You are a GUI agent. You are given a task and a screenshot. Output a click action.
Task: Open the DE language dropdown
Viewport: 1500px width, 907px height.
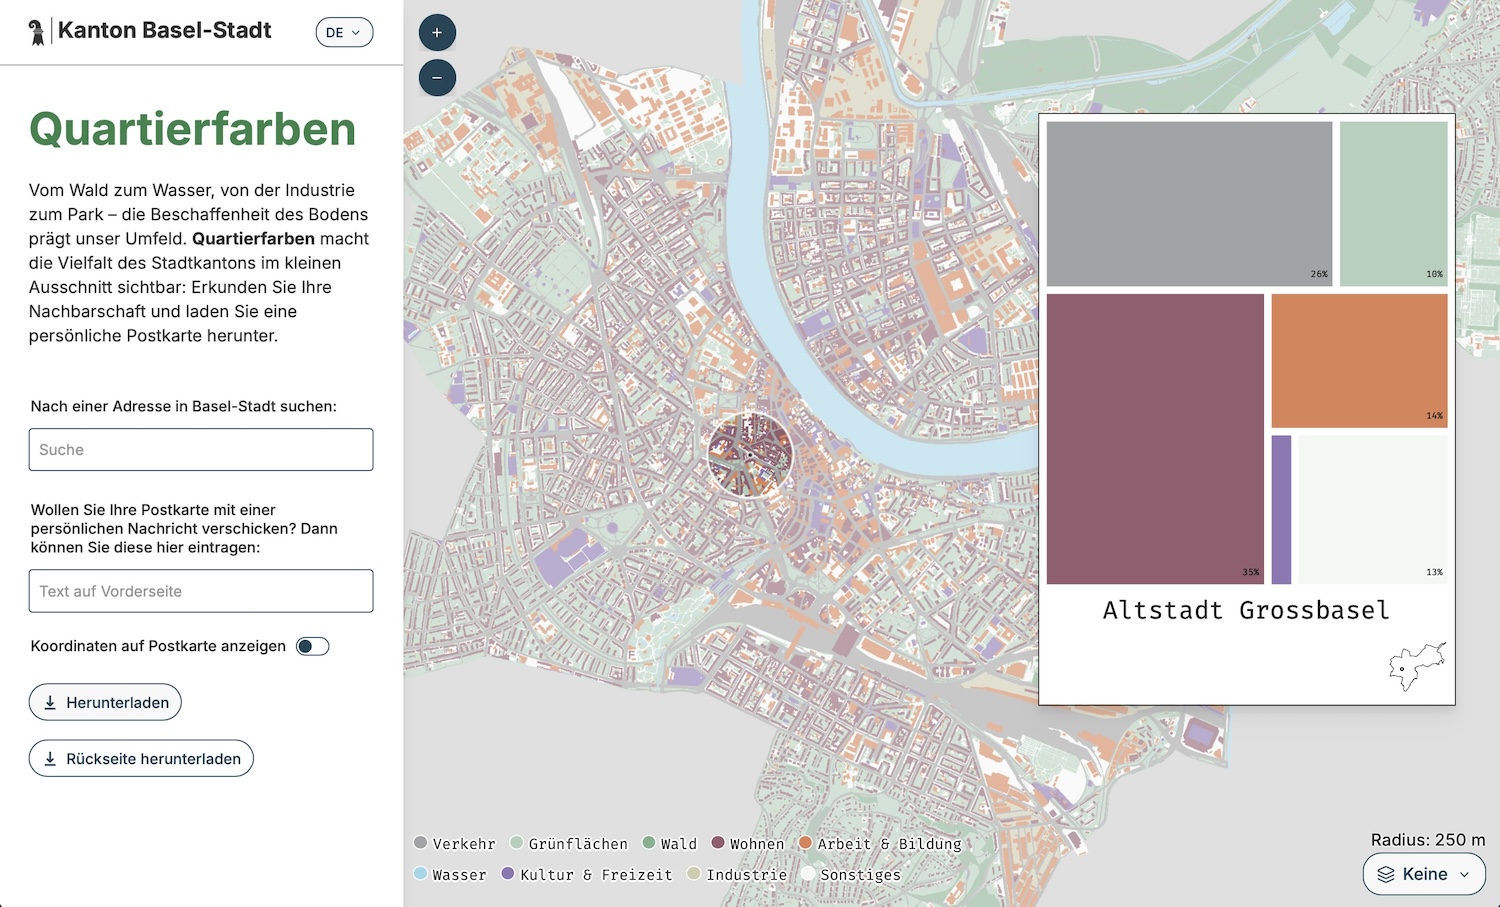[x=344, y=32]
